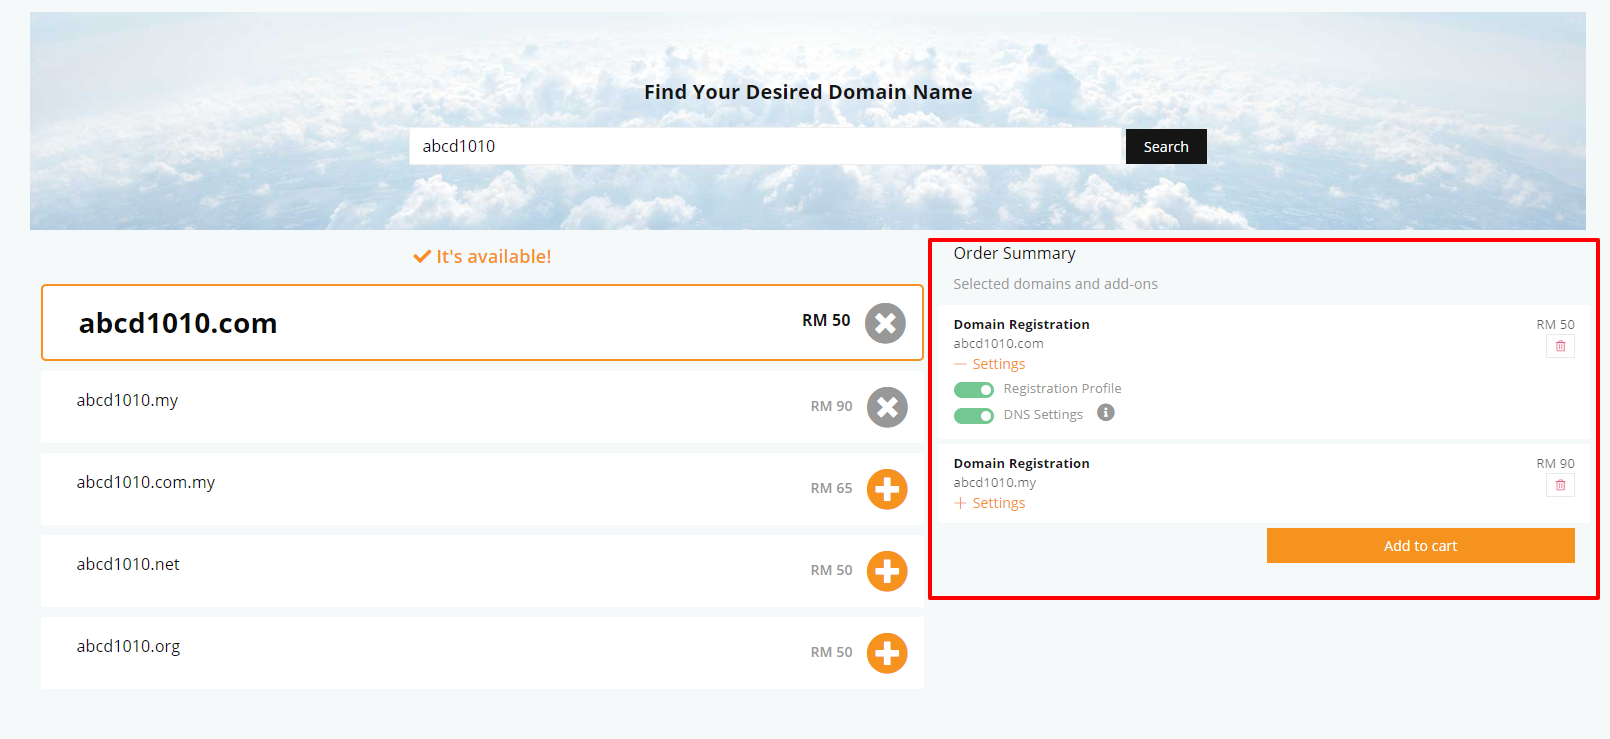Toggle the Registration Profile switch

pyautogui.click(x=973, y=390)
